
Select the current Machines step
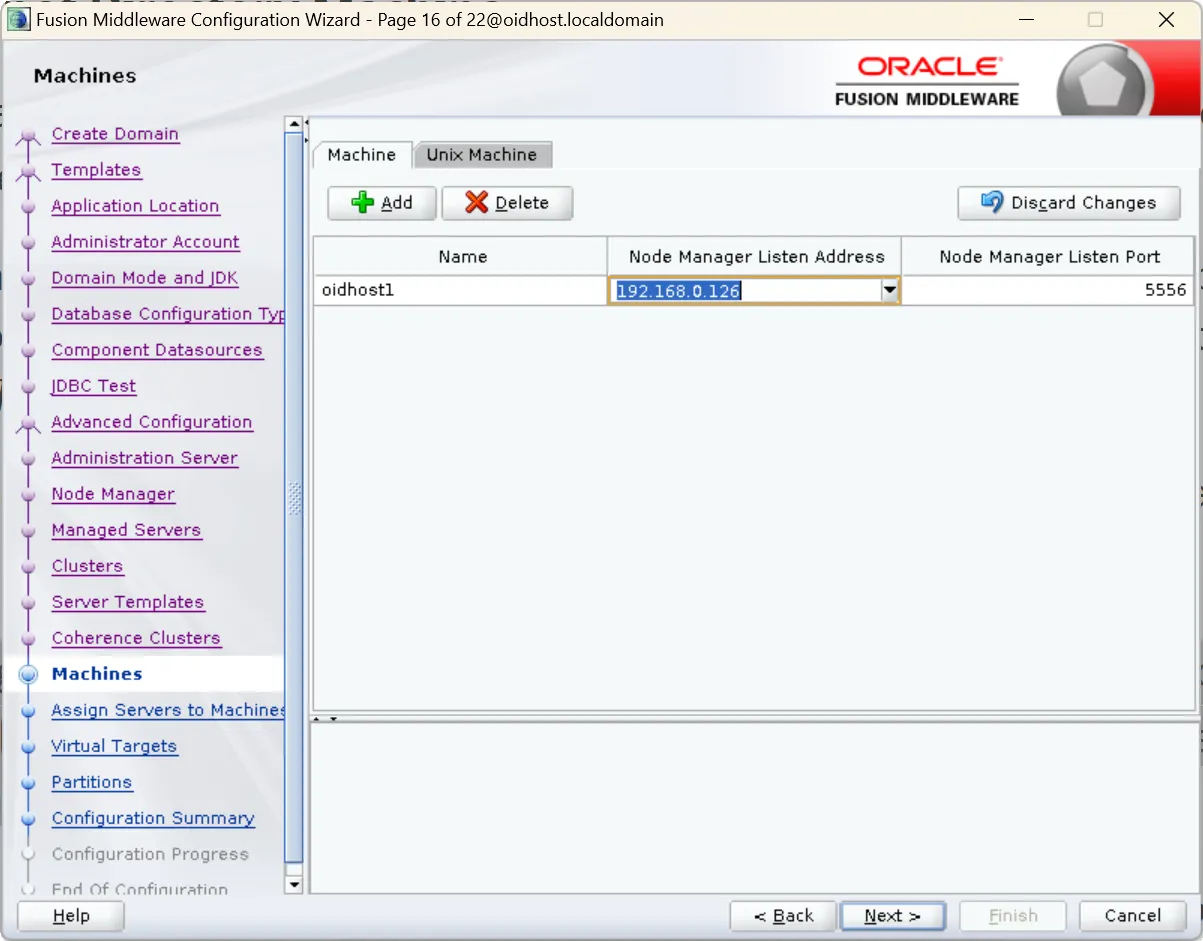click(x=97, y=674)
